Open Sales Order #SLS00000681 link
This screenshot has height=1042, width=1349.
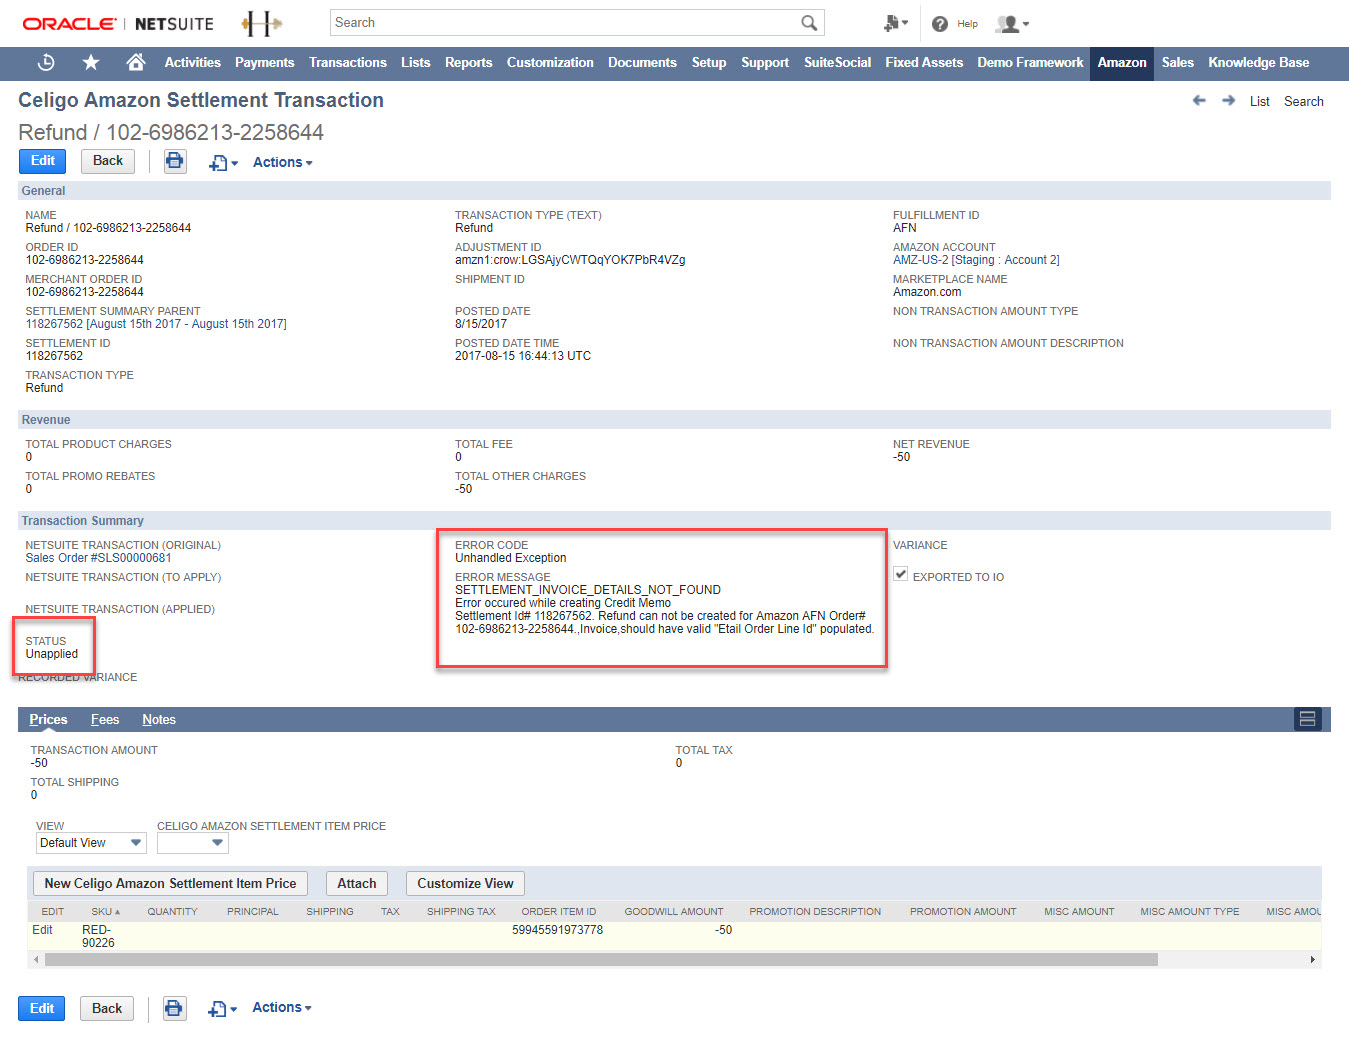point(99,558)
